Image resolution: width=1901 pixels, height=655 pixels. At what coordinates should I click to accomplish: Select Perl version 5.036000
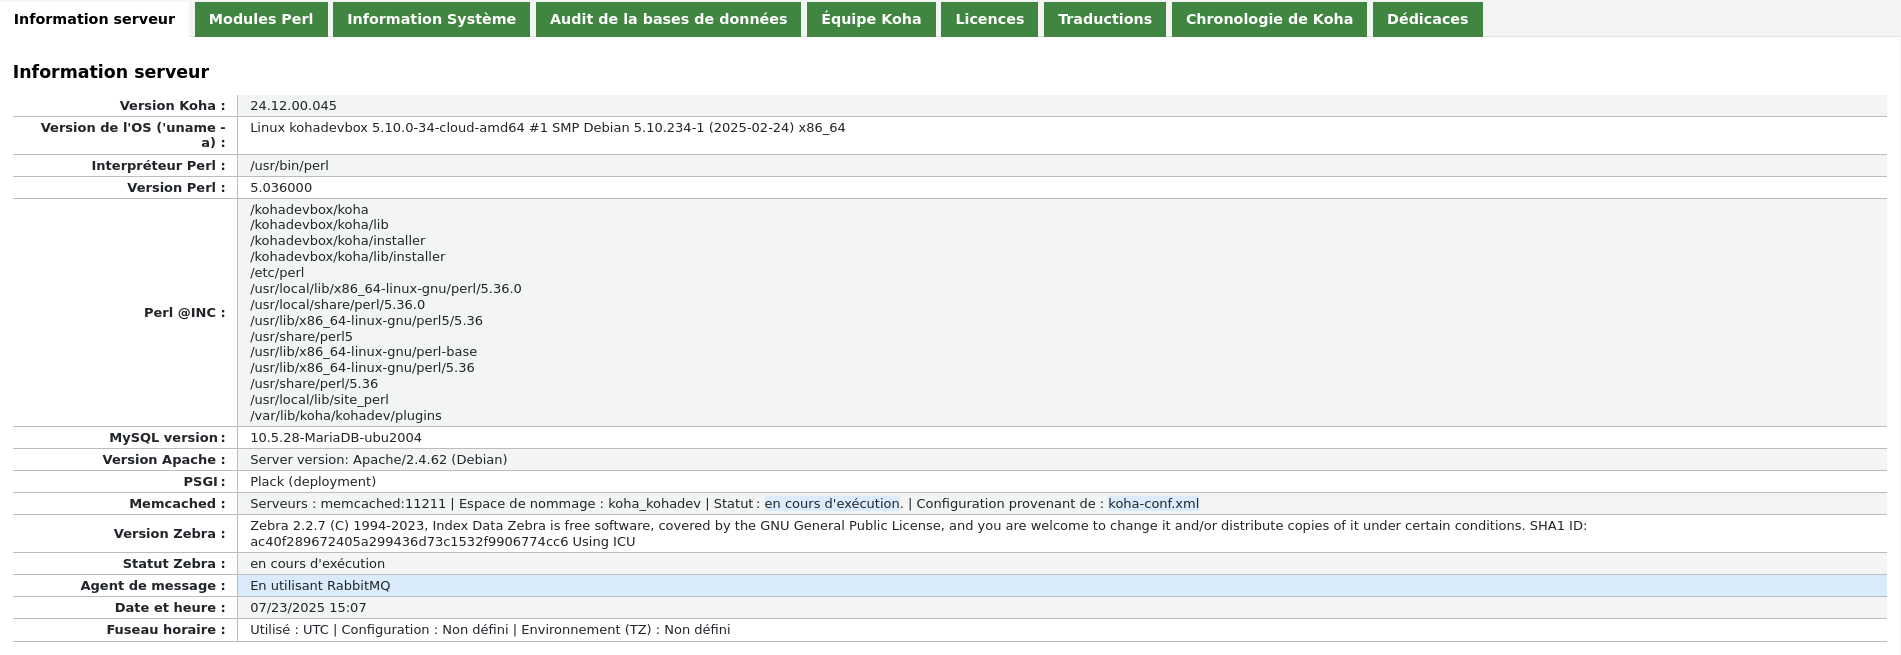tap(281, 188)
